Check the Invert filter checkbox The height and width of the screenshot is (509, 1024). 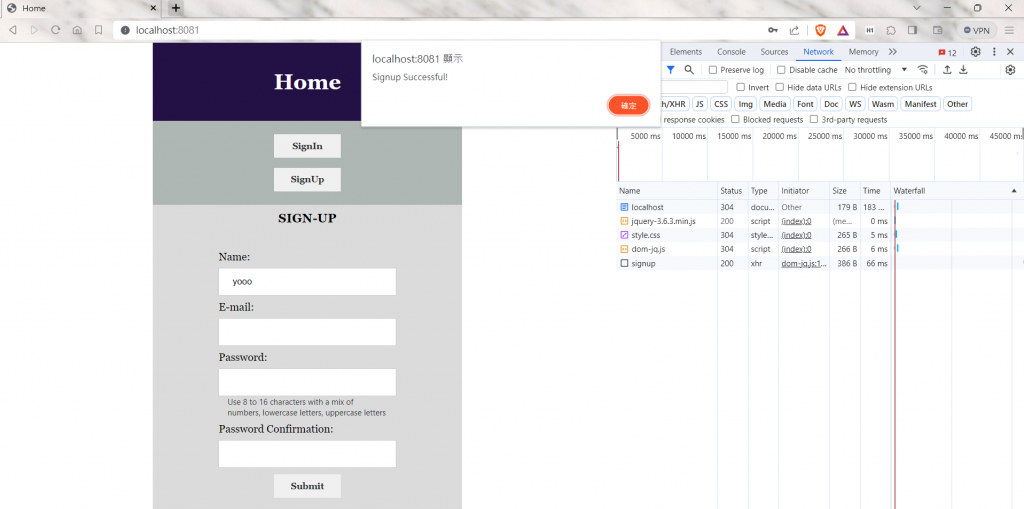tap(741, 87)
